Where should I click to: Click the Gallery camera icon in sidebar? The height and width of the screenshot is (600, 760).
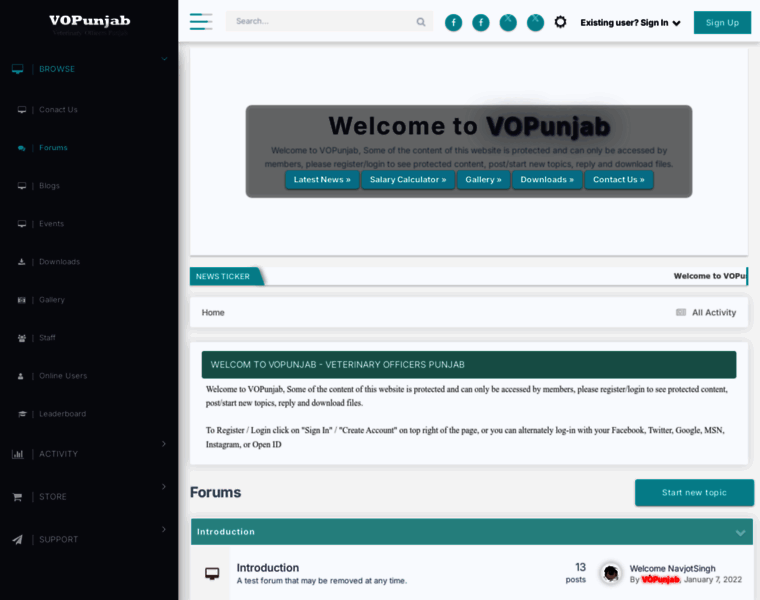point(21,300)
